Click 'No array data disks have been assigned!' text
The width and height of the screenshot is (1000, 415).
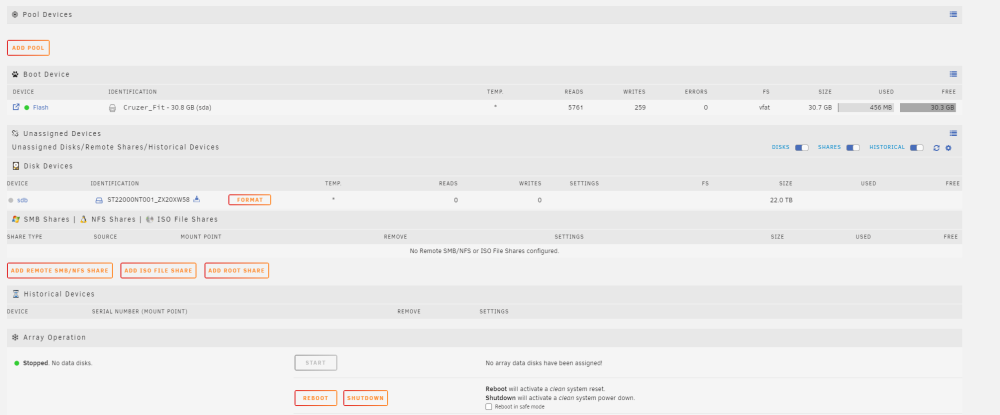(543, 363)
